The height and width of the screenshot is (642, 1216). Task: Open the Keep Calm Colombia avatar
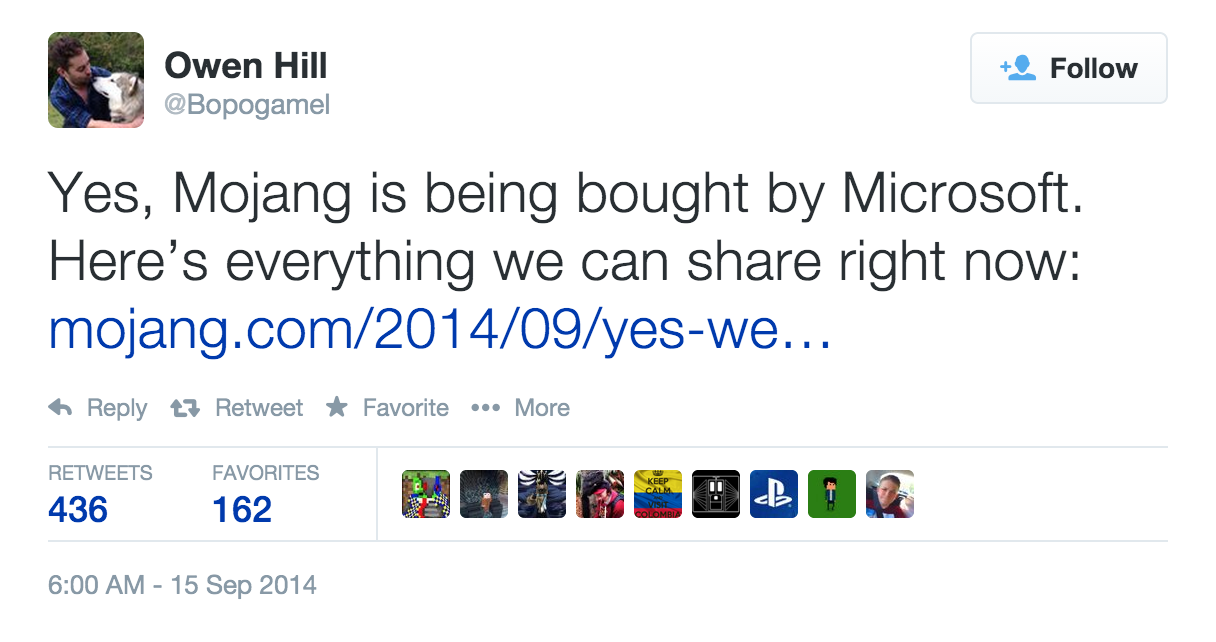658,494
